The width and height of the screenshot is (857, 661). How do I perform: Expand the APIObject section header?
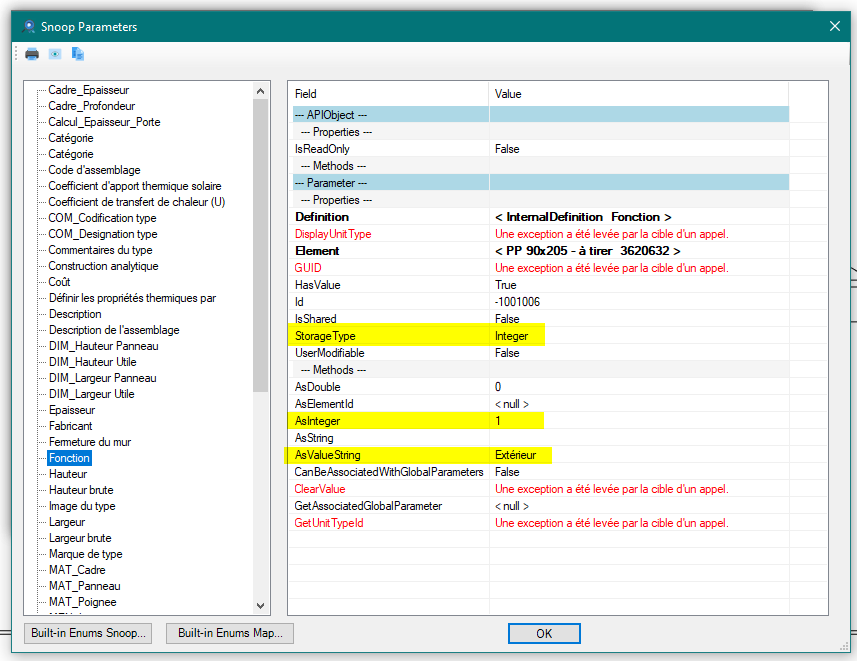click(330, 114)
